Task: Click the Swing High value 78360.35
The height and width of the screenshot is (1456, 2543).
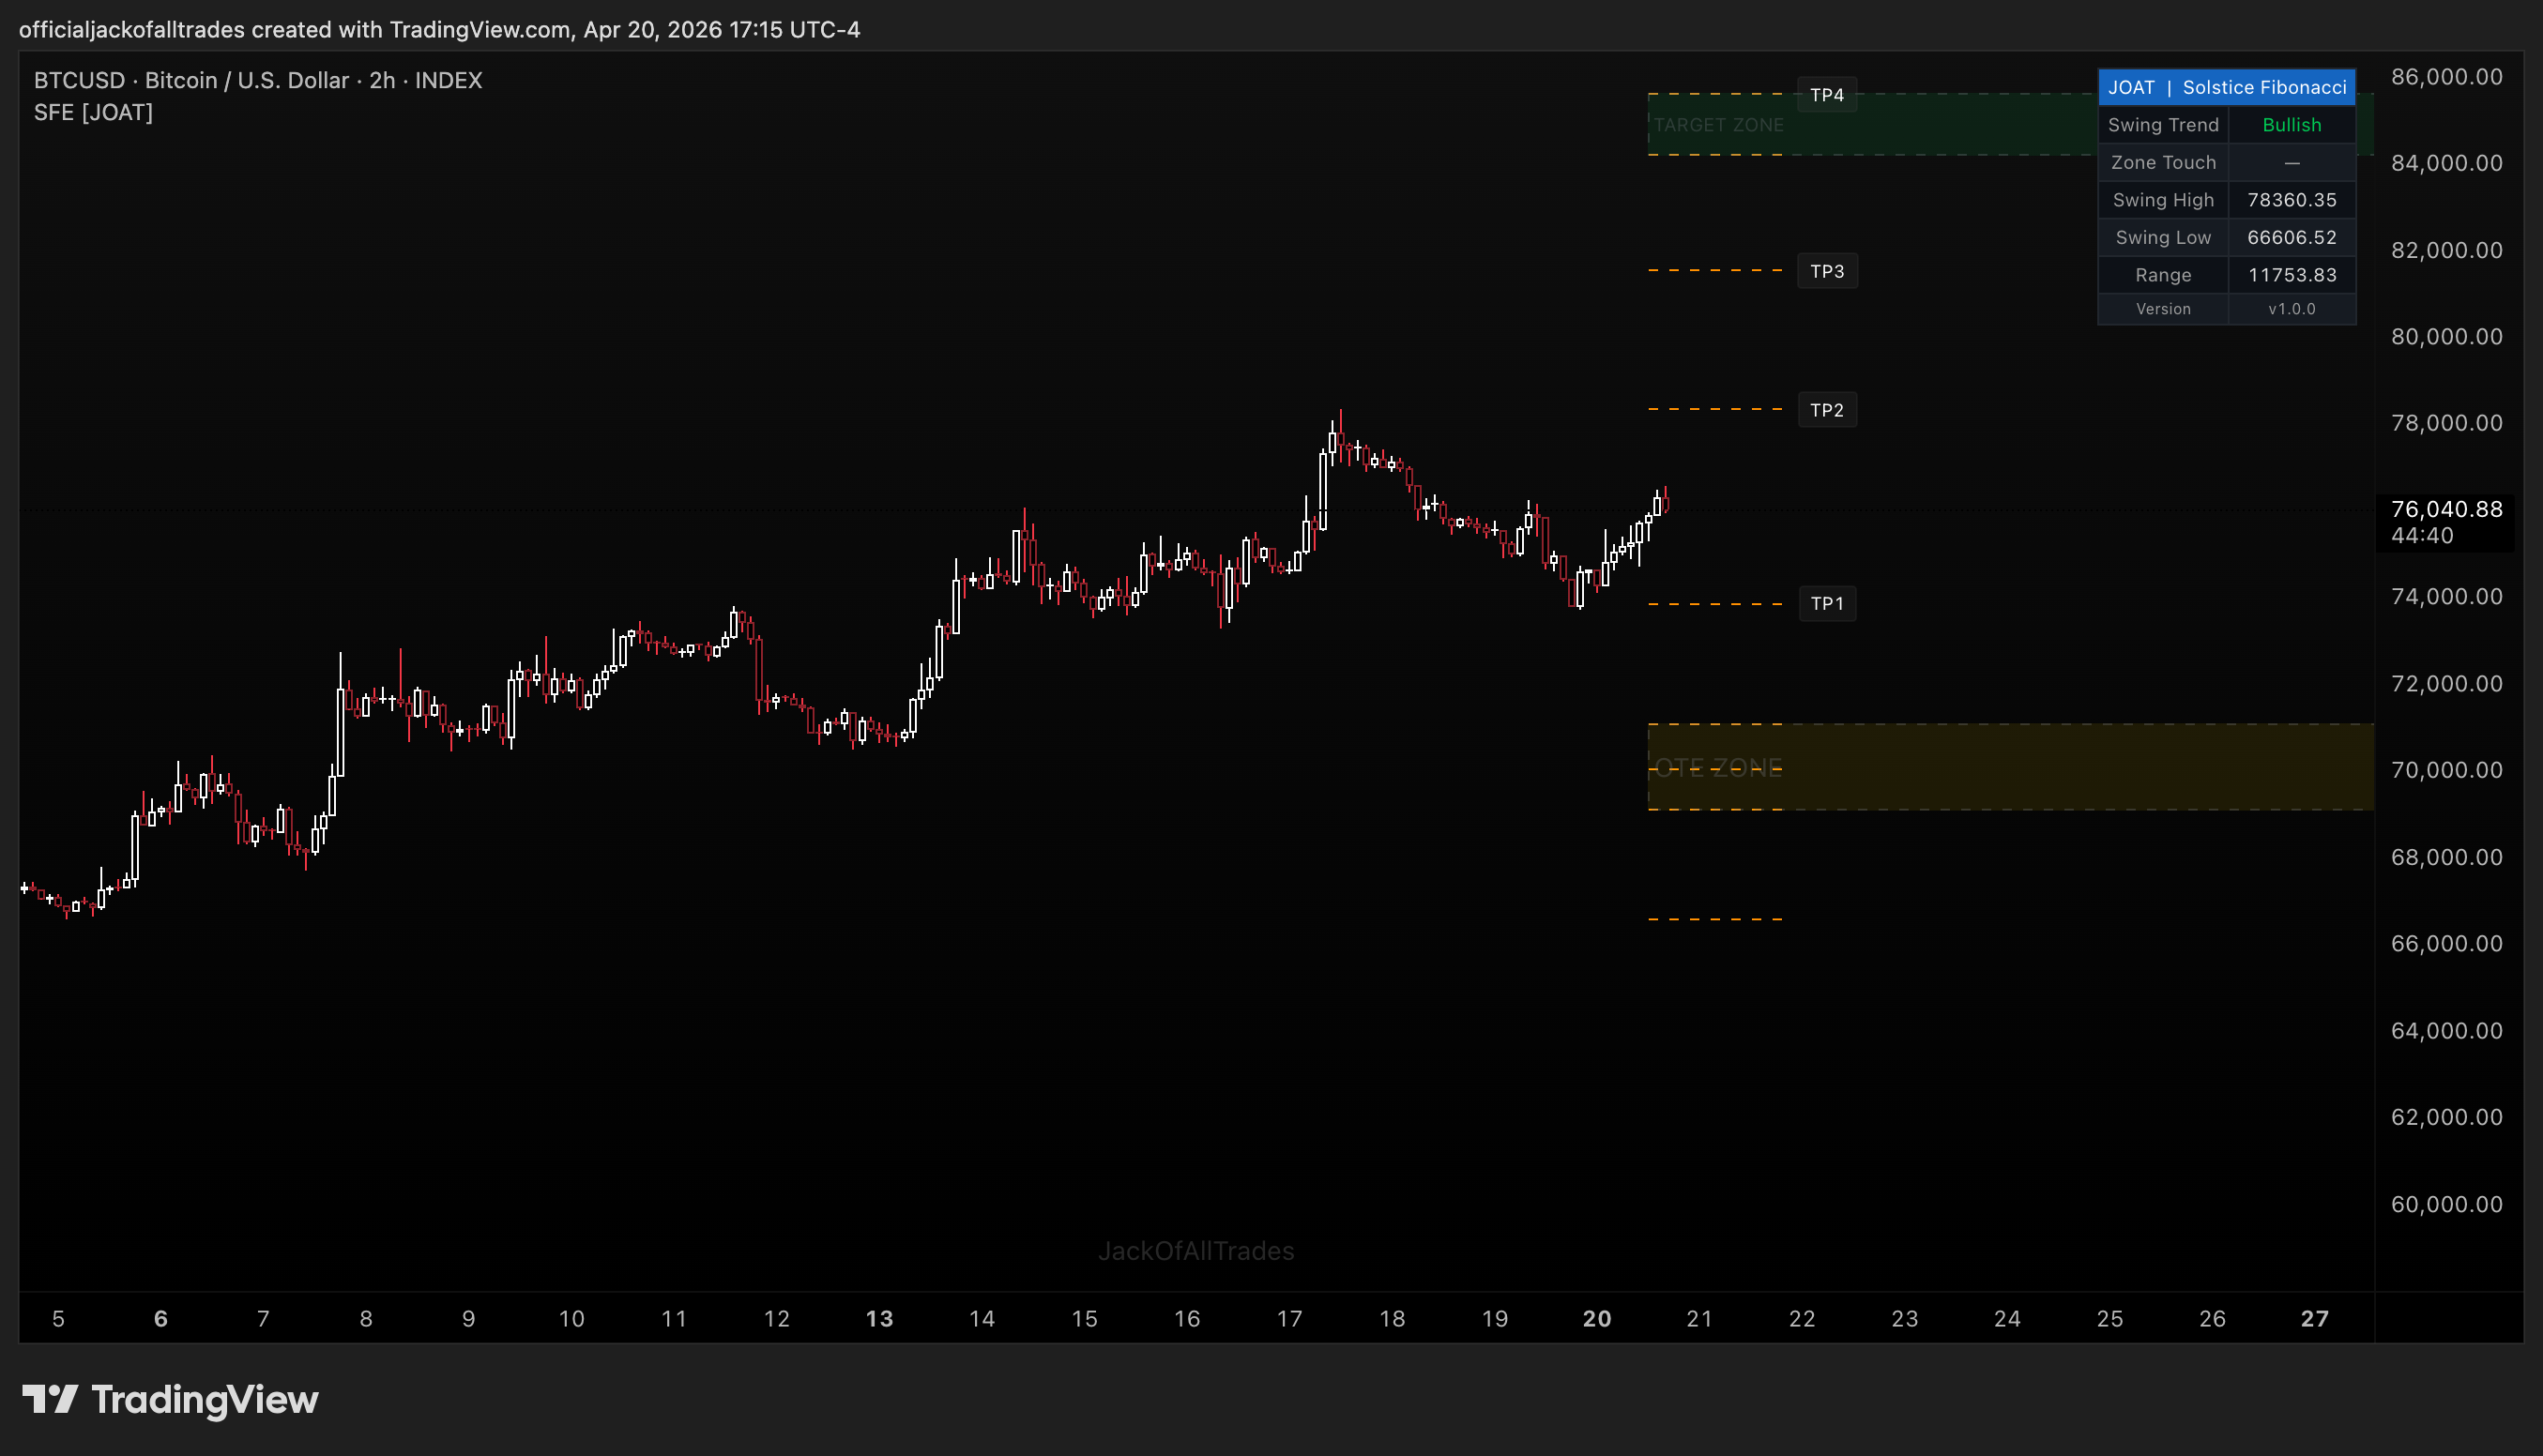Action: 2291,200
